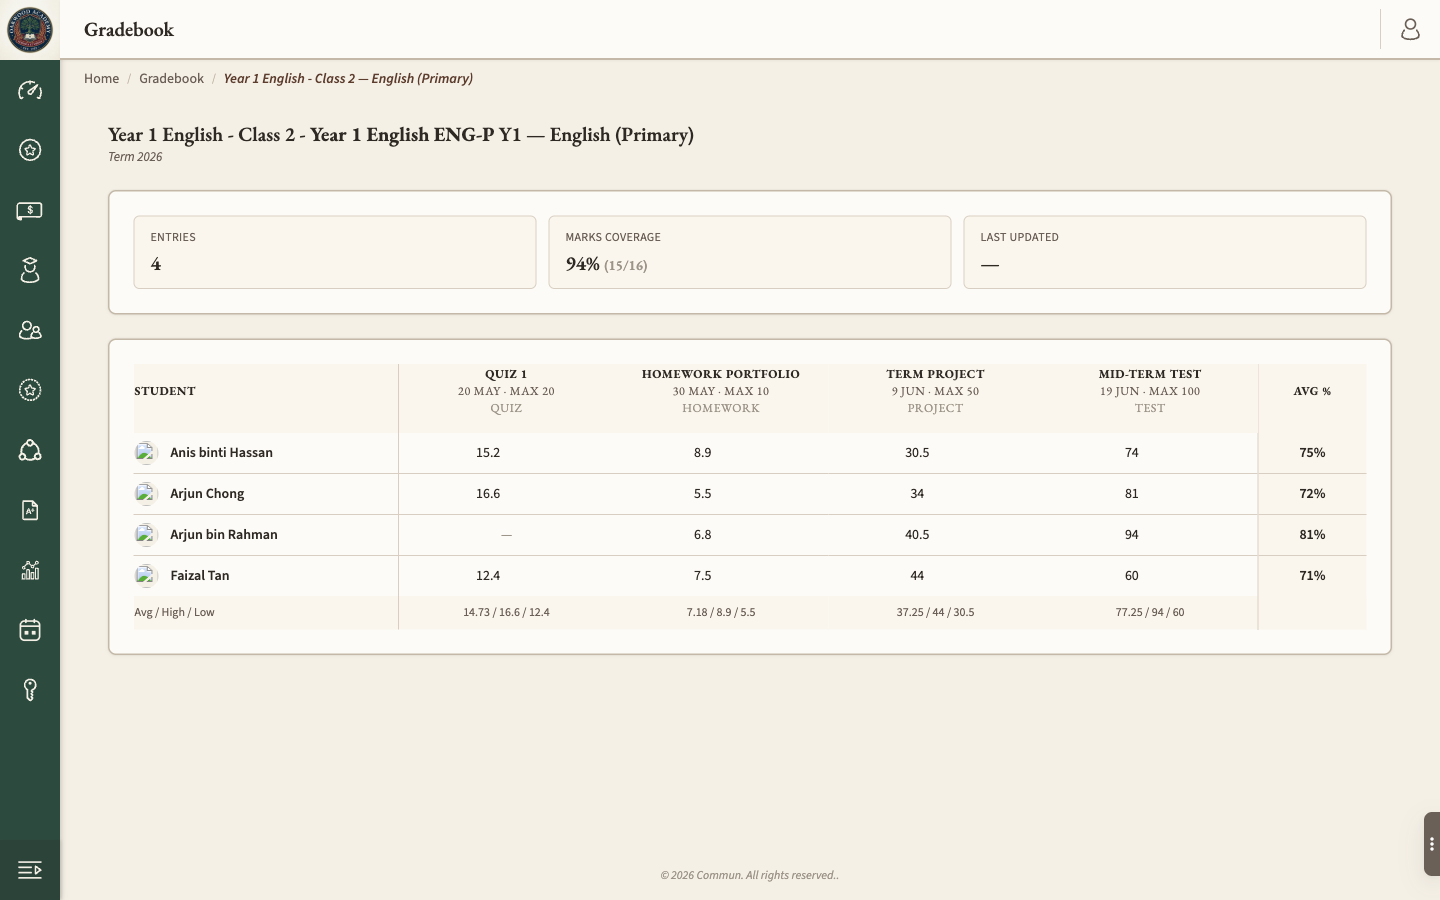Open the connected-nodes triangle sidebar icon

[x=30, y=450]
